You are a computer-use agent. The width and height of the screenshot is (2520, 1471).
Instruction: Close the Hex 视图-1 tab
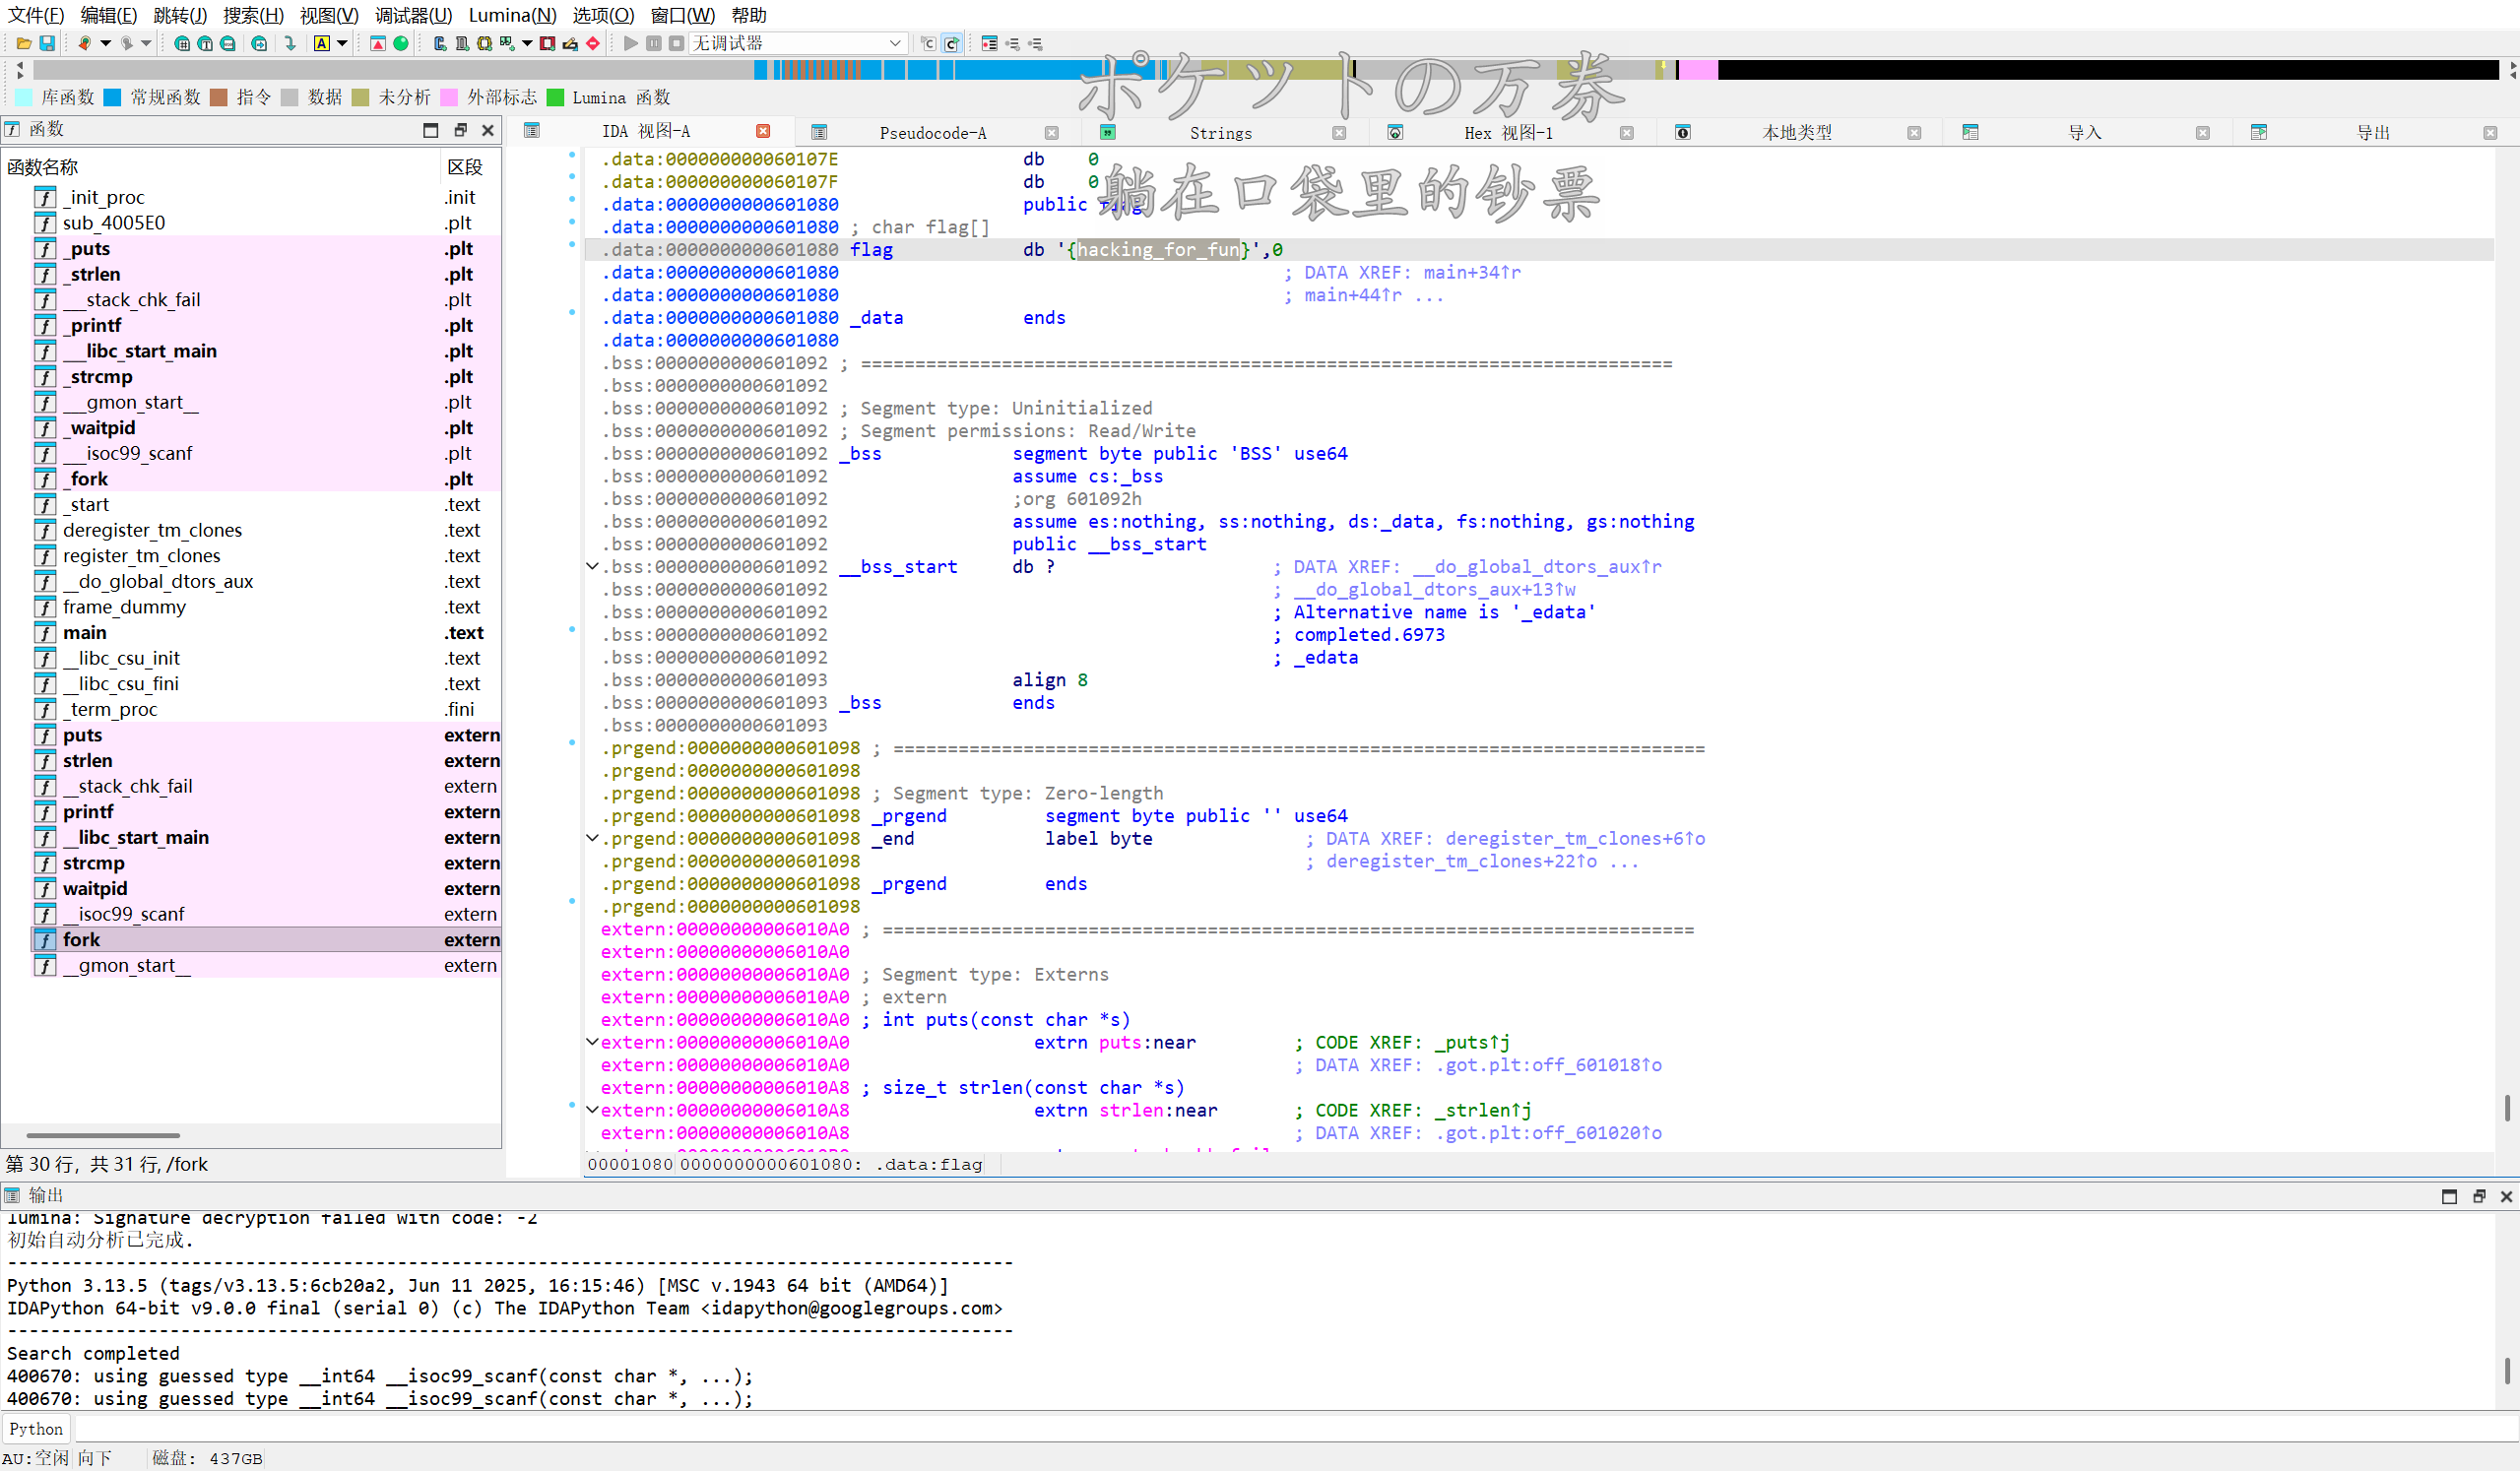pyautogui.click(x=1626, y=132)
